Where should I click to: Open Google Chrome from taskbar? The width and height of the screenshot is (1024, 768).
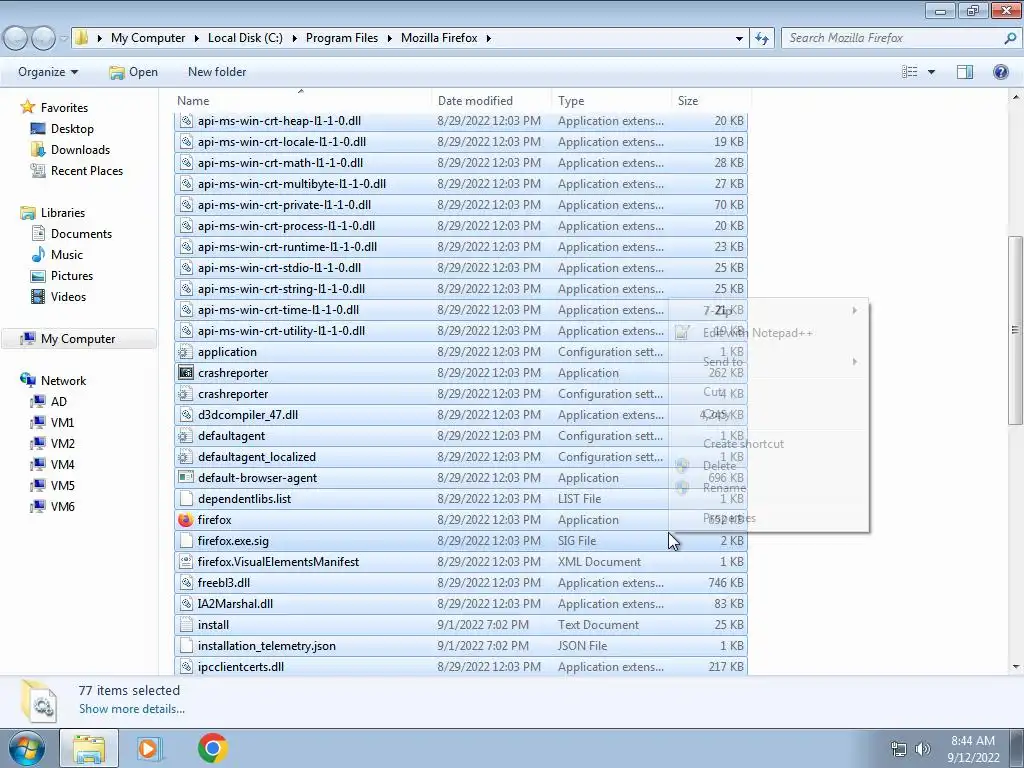tap(212, 748)
